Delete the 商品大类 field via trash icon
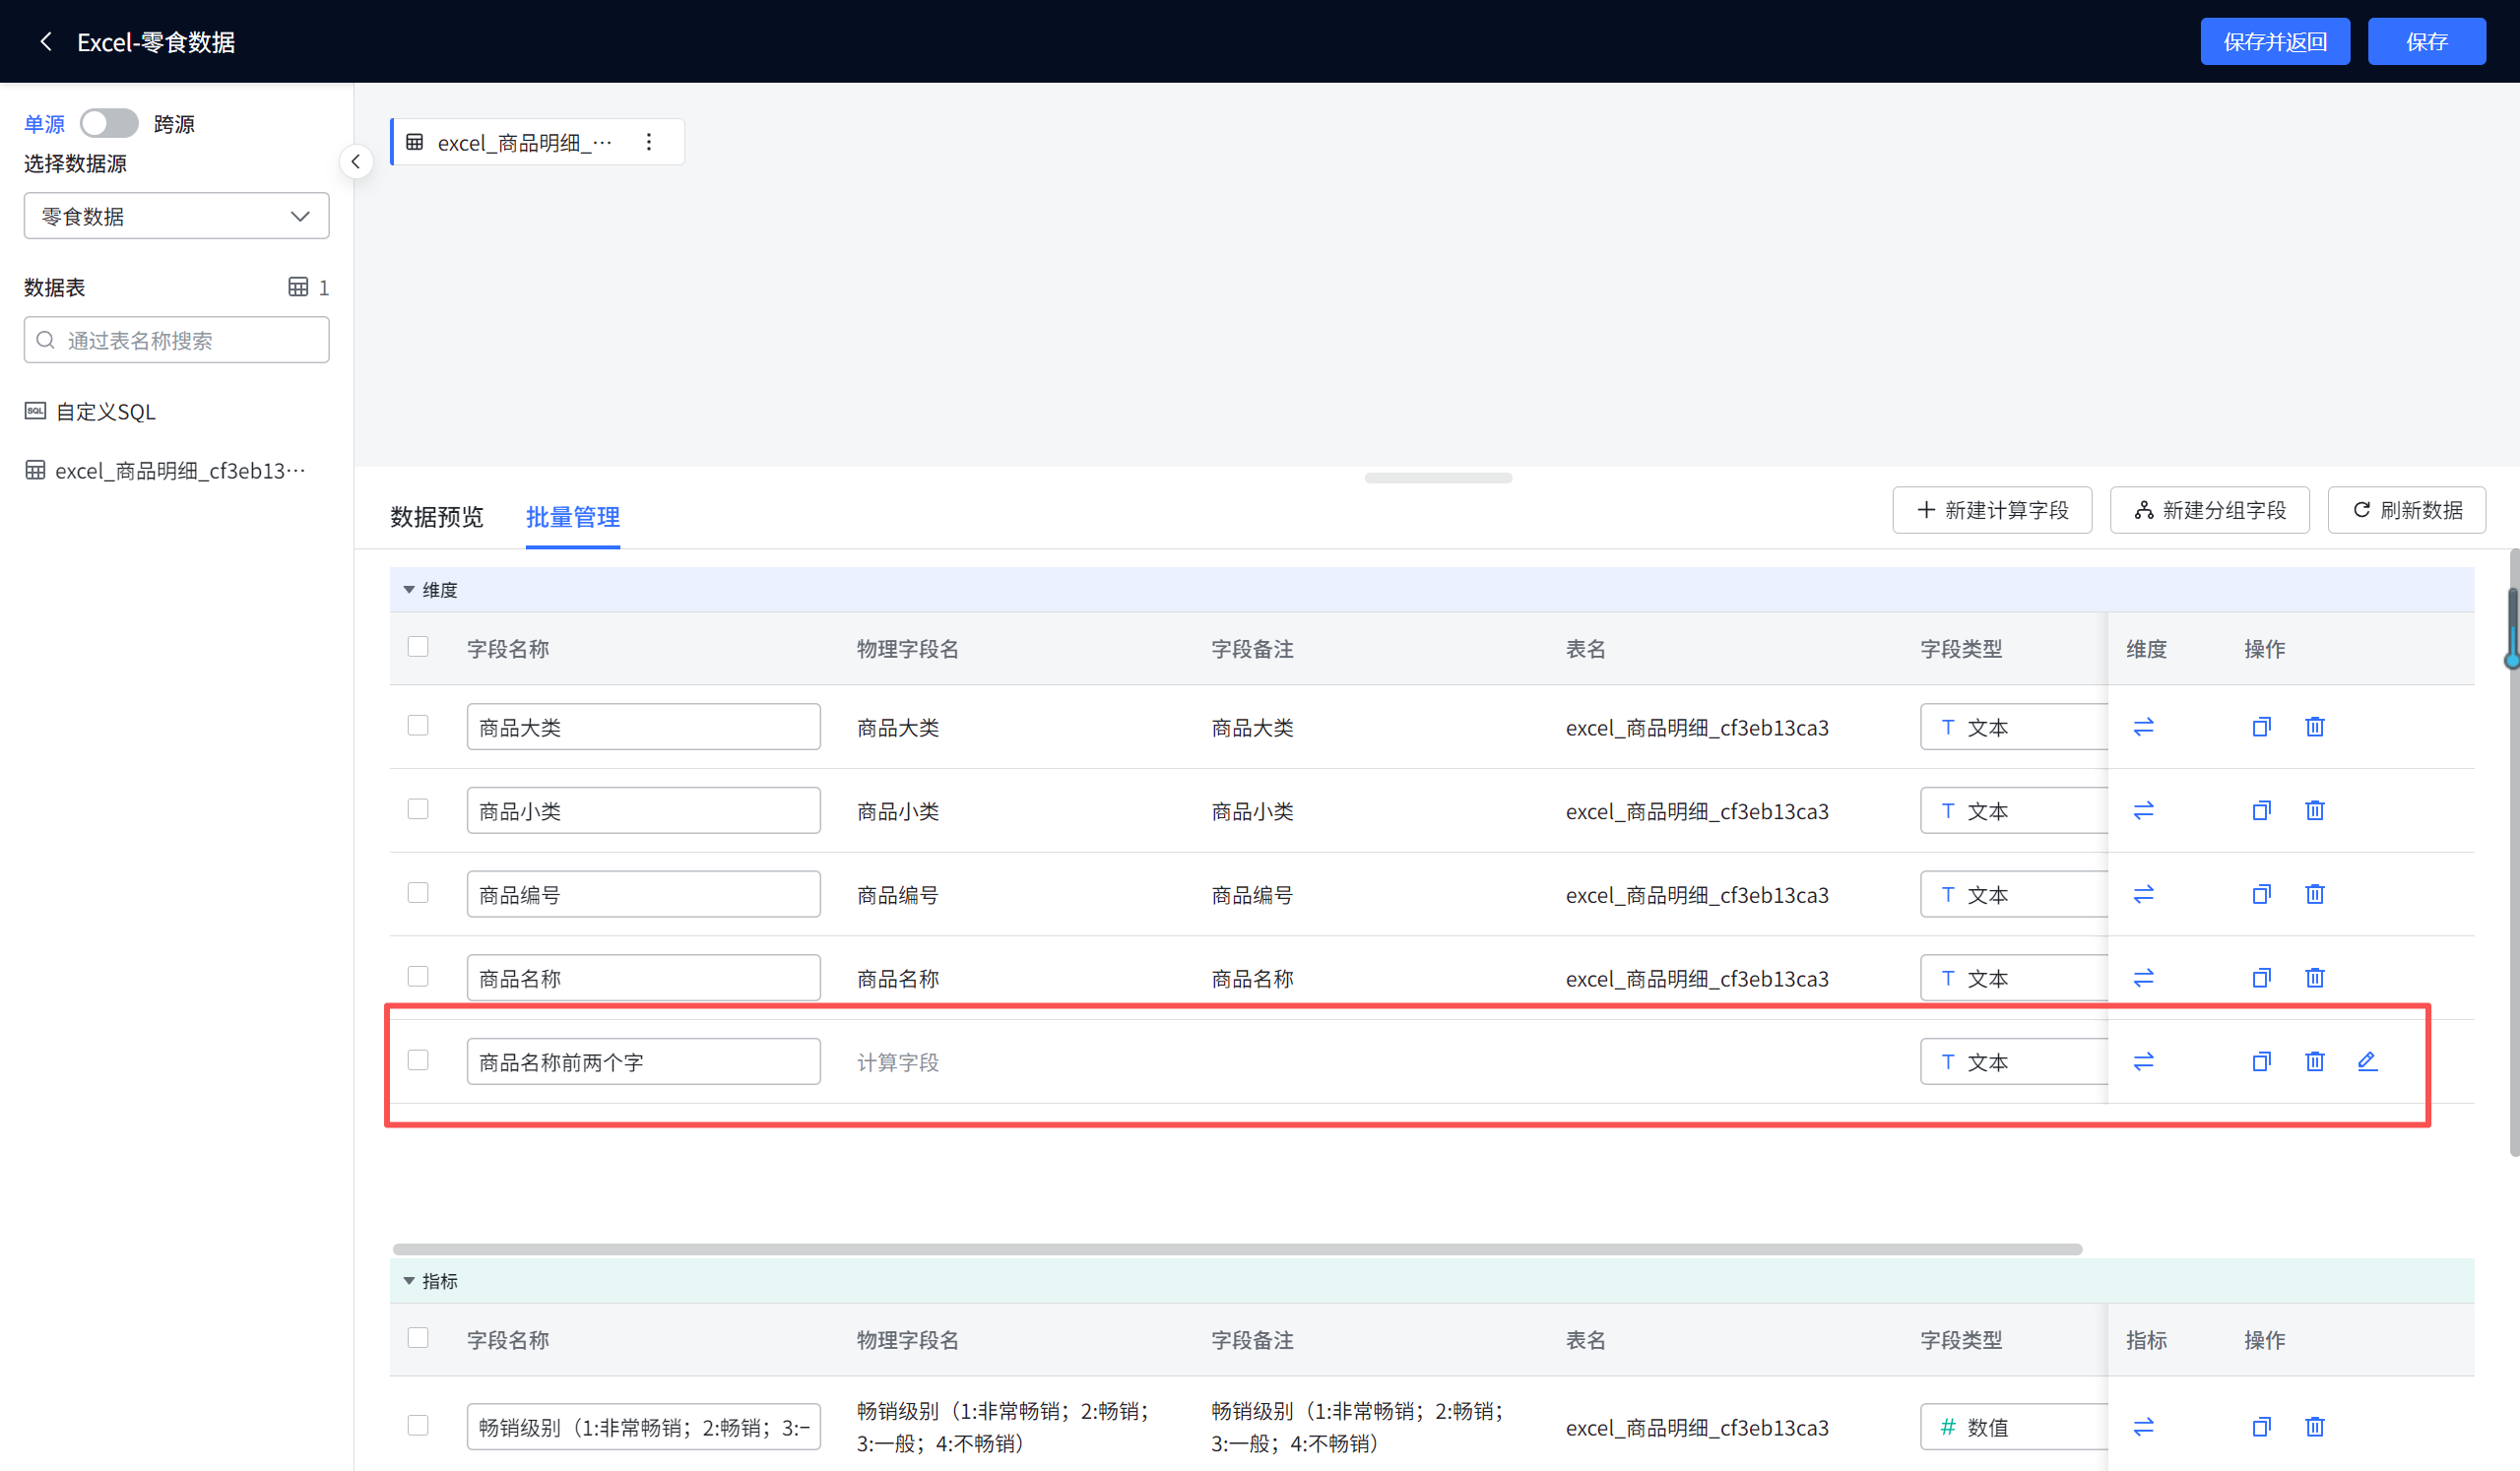 coord(2314,727)
